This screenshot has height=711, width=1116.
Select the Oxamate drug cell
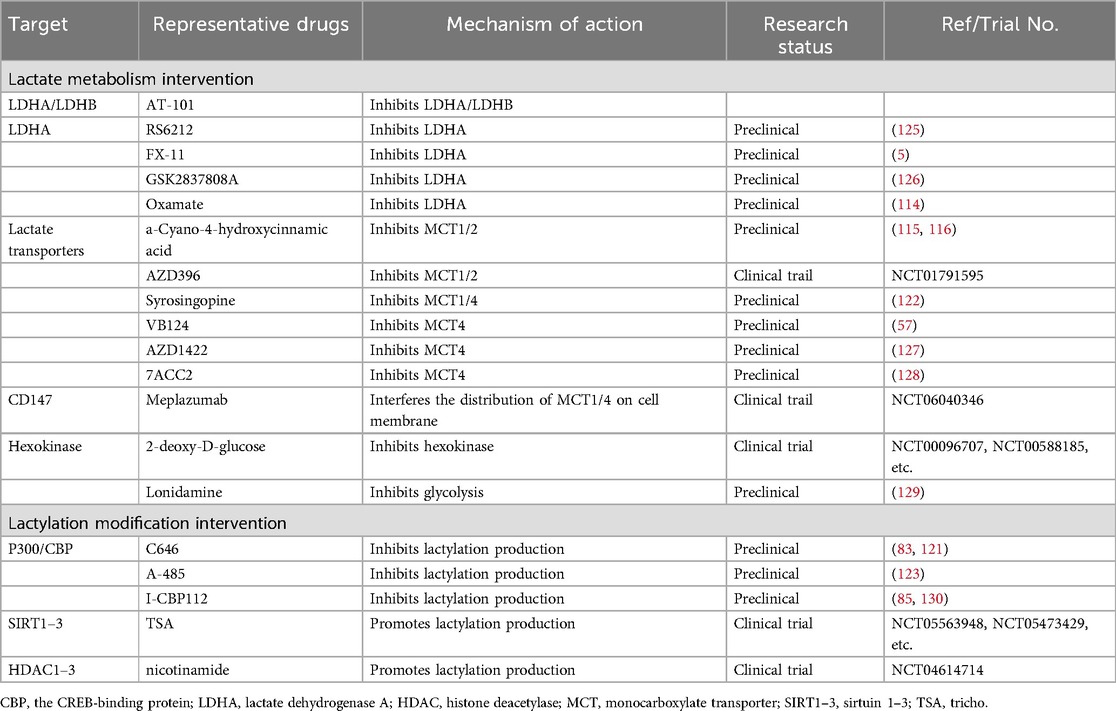251,204
